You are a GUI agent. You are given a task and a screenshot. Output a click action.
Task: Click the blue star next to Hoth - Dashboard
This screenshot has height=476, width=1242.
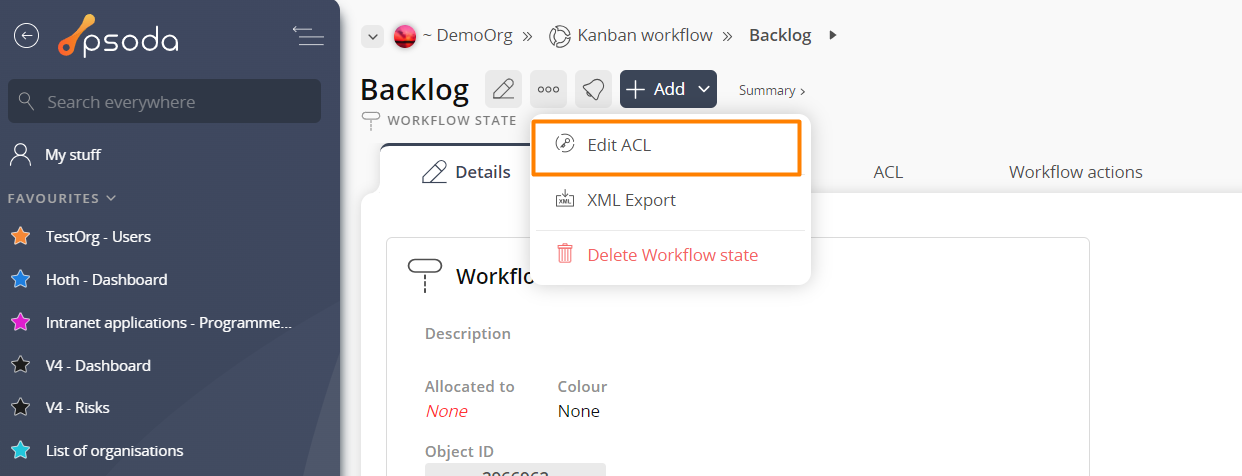point(20,280)
